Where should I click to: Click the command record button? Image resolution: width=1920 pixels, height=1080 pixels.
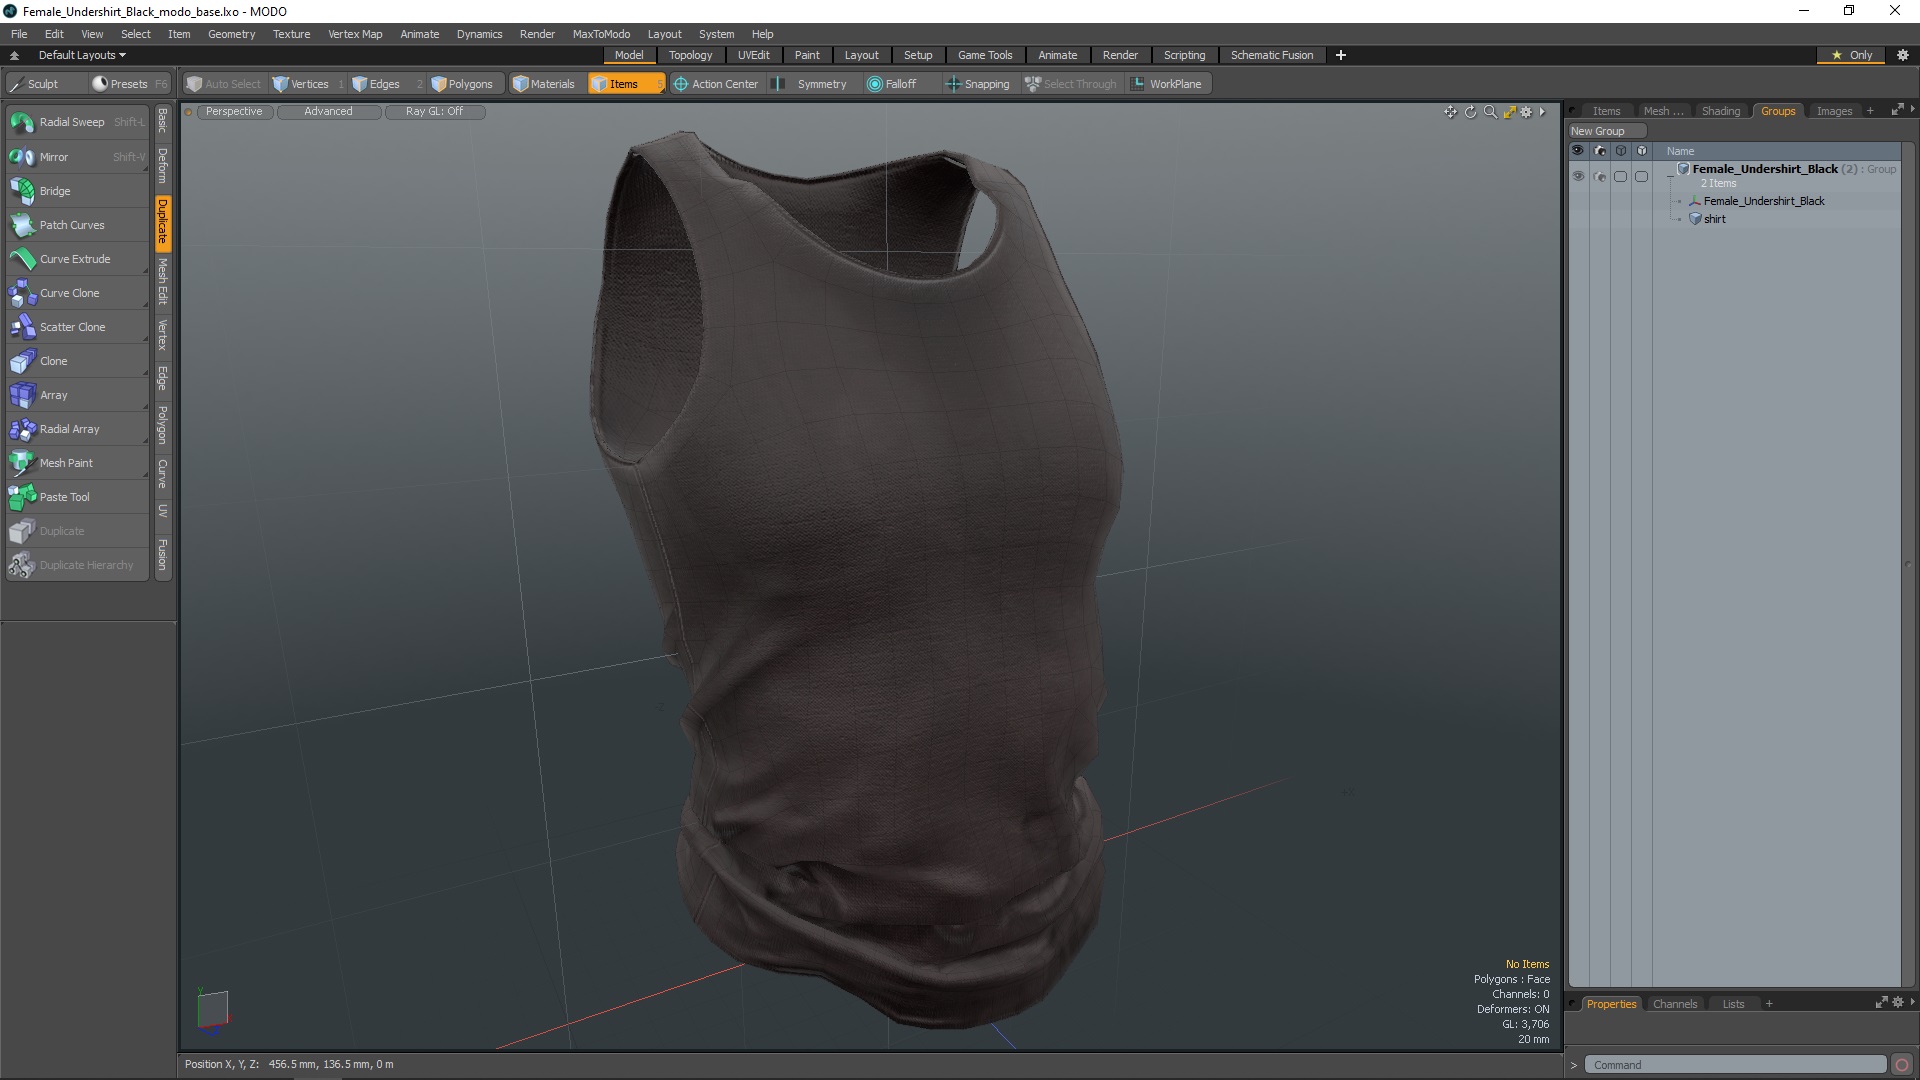[x=1902, y=1065]
